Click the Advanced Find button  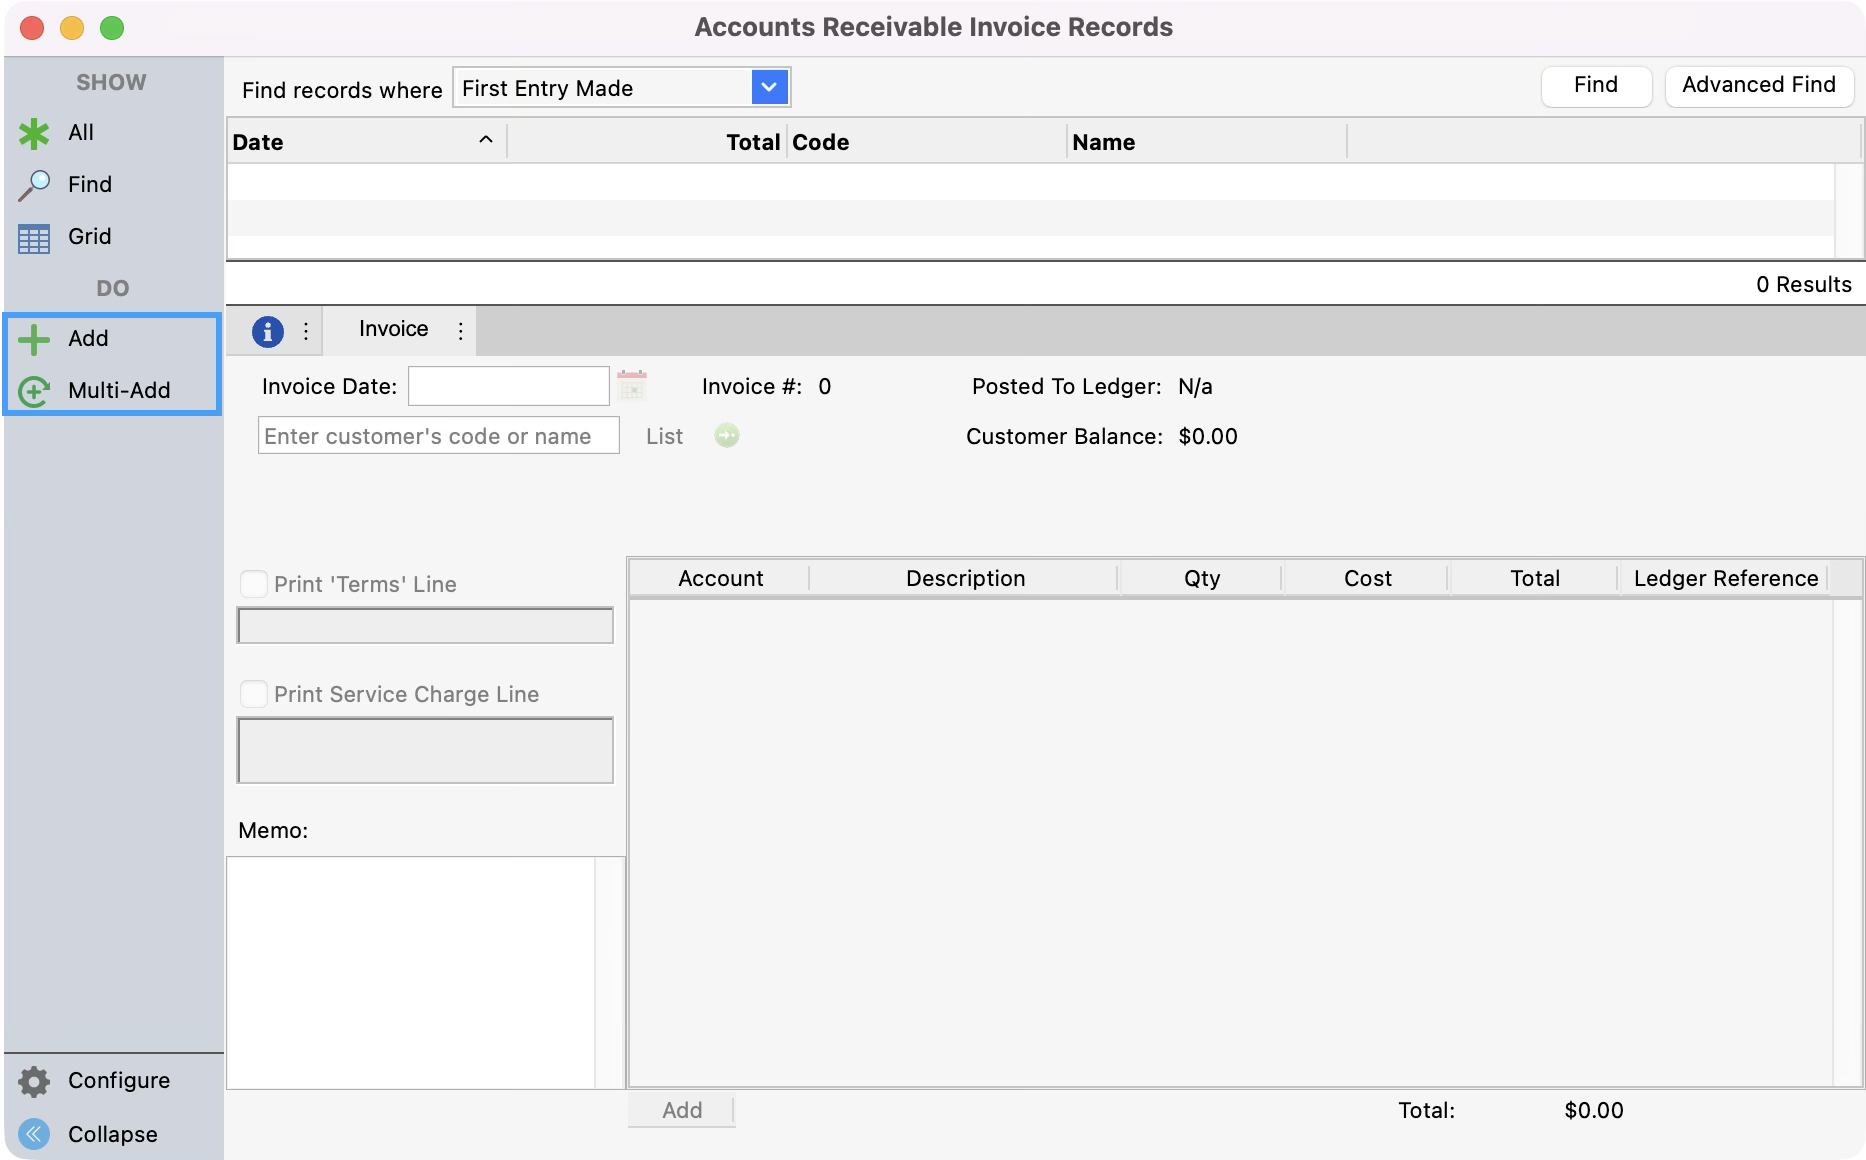1759,86
